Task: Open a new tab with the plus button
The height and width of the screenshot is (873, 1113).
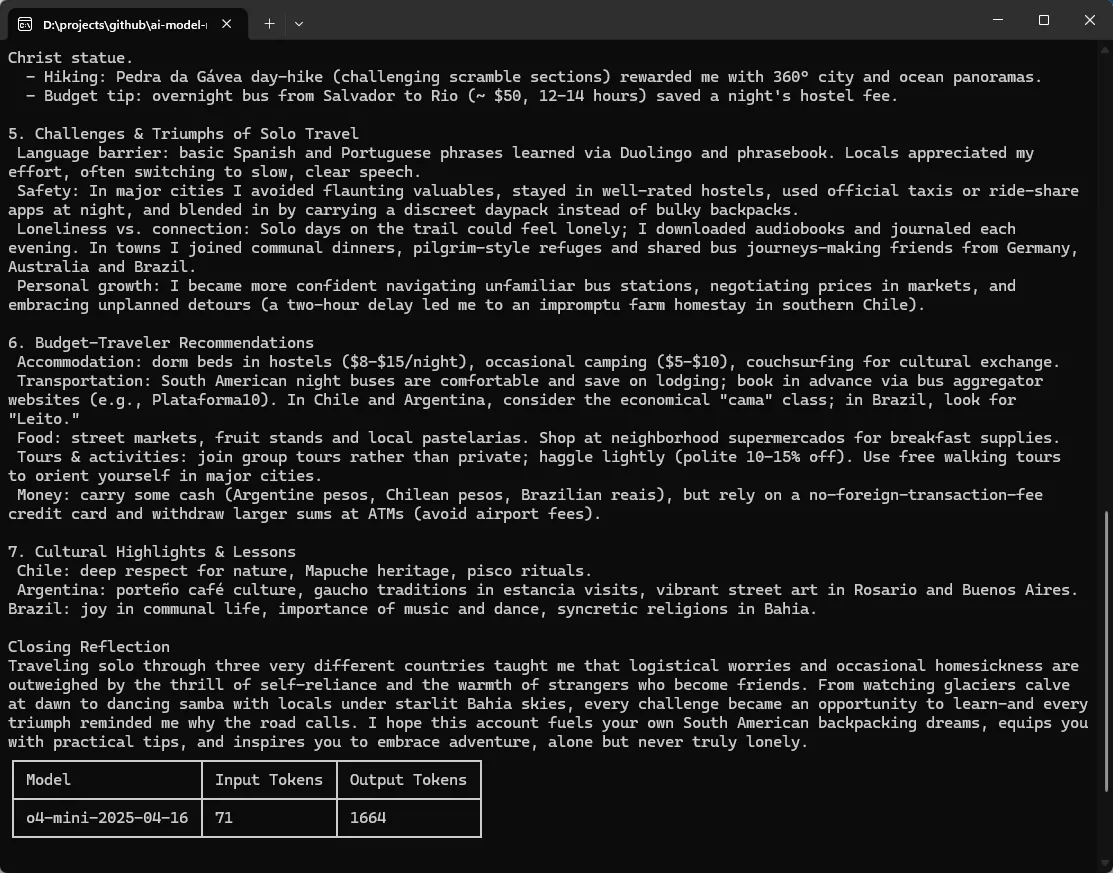Action: pos(269,23)
